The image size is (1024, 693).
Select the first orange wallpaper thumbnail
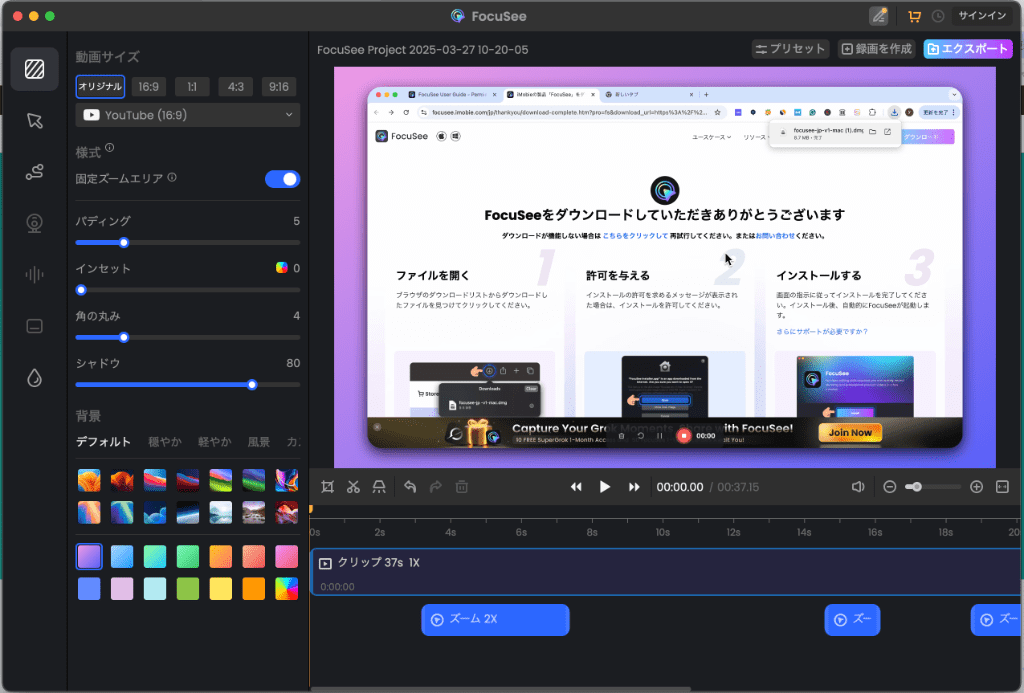(89, 480)
